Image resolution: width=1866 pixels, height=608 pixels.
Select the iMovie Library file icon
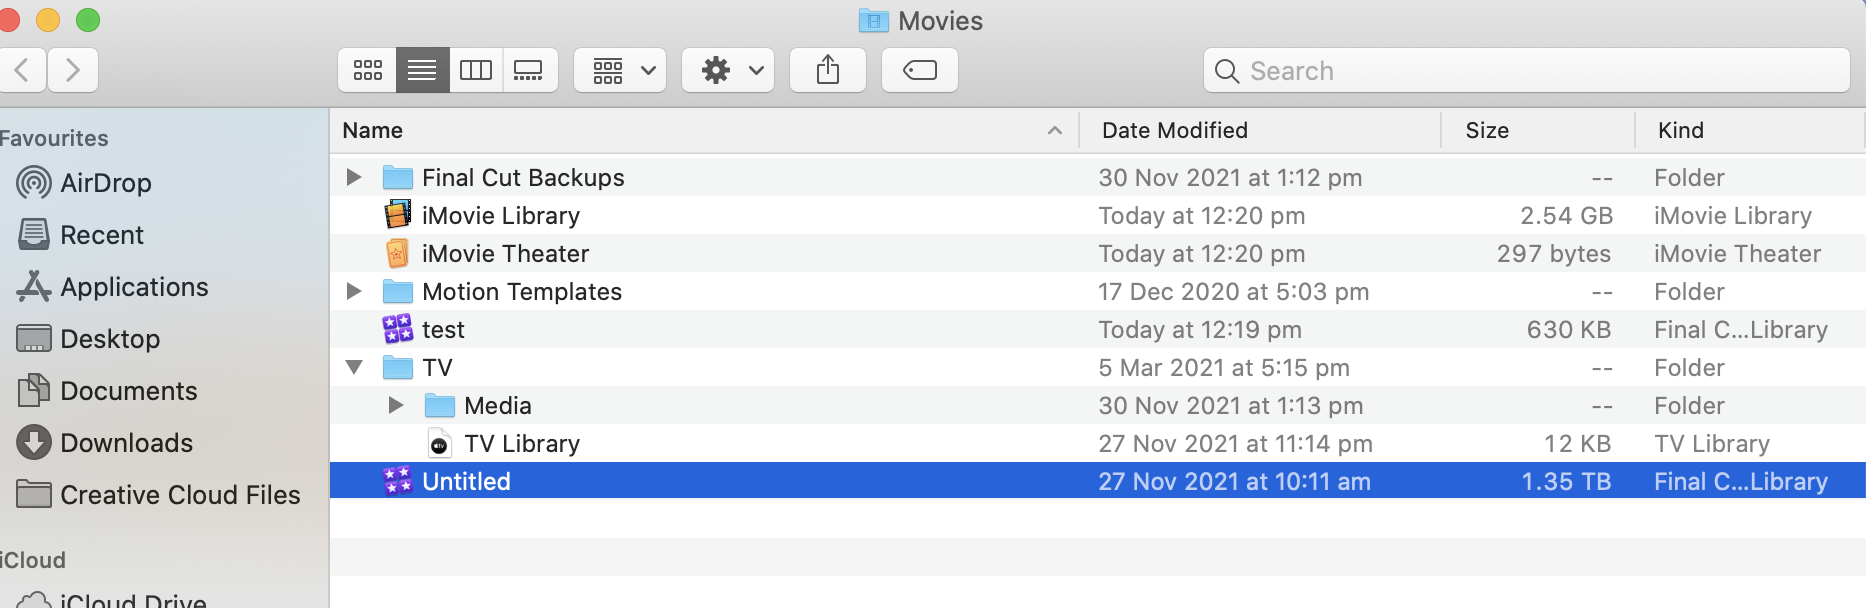point(398,215)
